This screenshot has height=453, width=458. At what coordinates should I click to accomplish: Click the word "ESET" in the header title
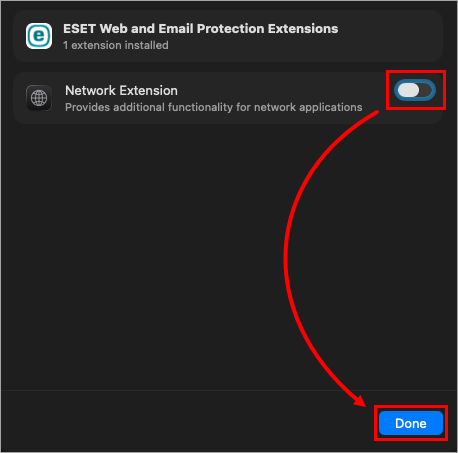(x=80, y=29)
